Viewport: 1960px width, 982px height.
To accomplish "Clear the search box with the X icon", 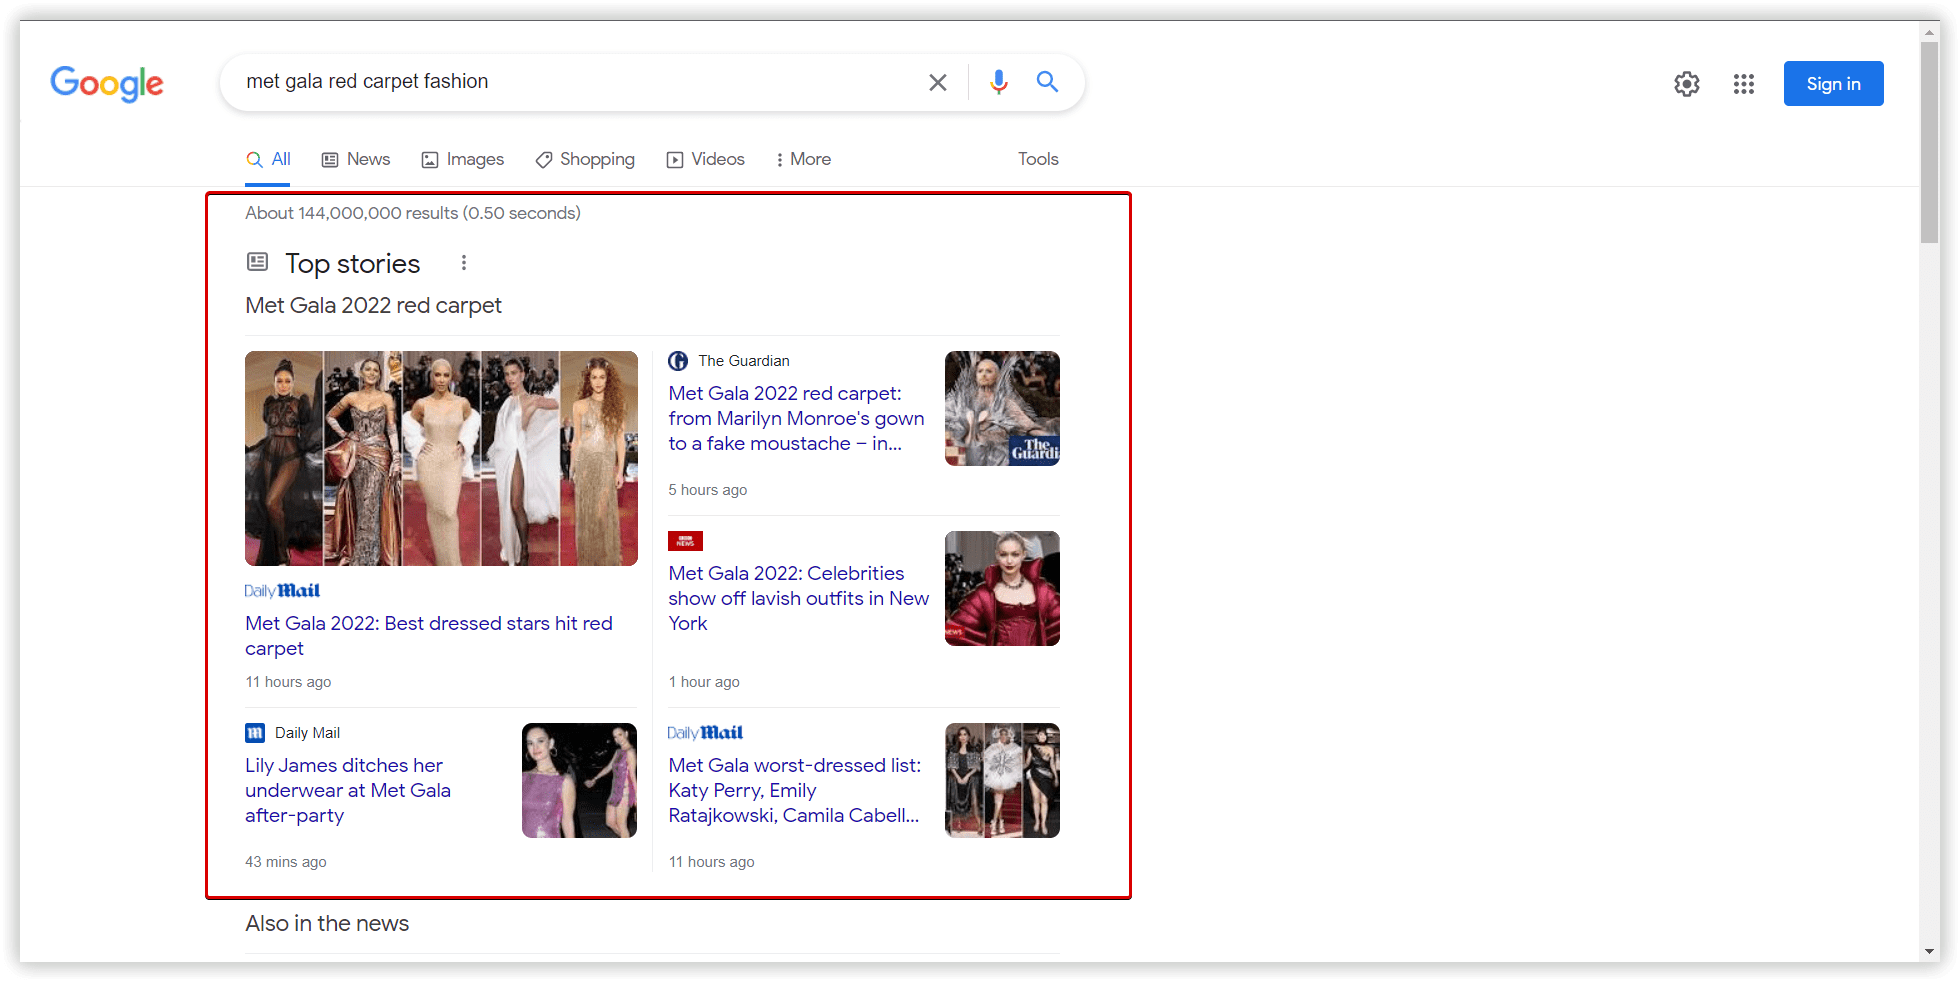I will coord(937,82).
